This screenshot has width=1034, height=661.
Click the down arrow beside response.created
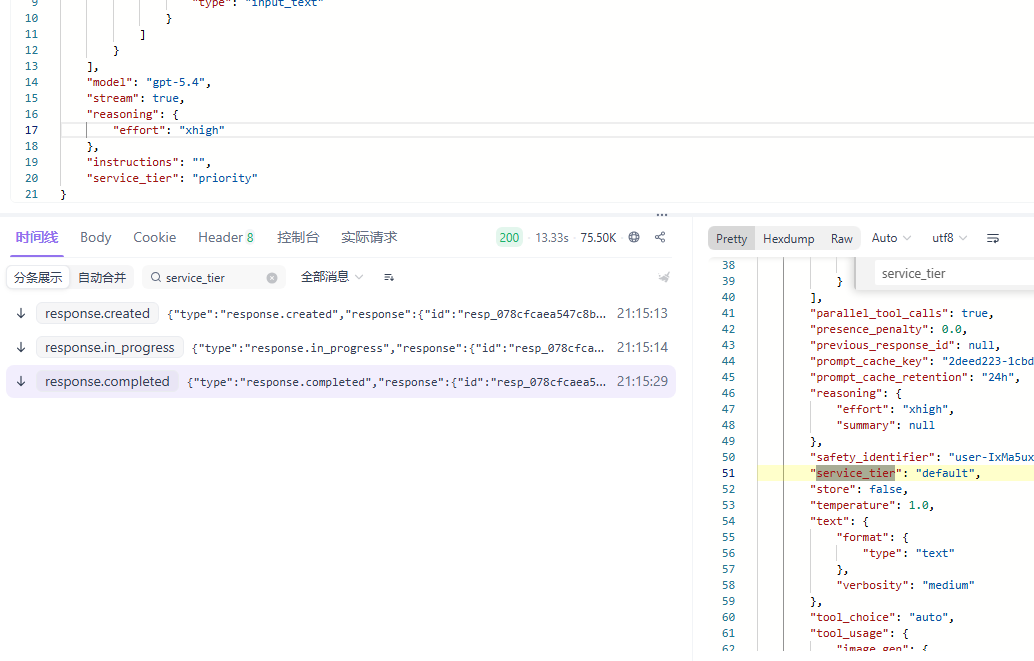pyautogui.click(x=21, y=313)
